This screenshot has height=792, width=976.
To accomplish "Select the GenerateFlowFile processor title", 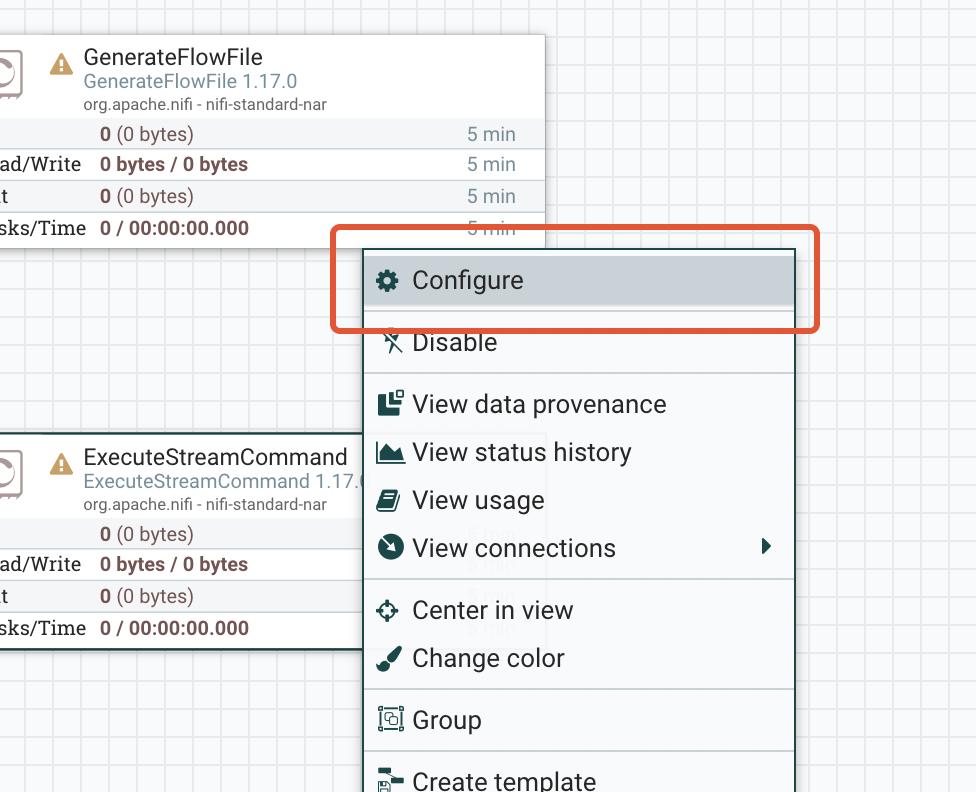I will coord(173,58).
